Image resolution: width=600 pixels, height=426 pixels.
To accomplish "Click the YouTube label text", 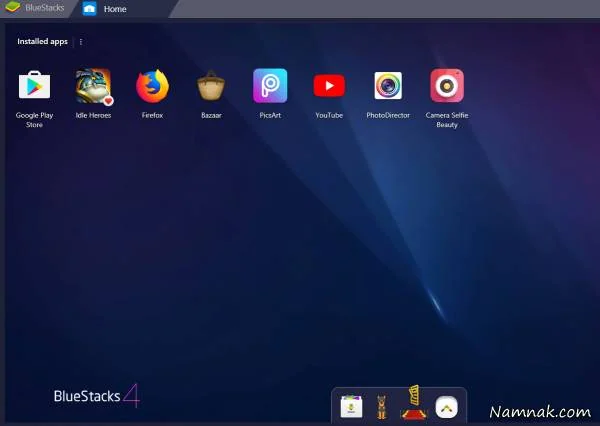I will pos(329,115).
